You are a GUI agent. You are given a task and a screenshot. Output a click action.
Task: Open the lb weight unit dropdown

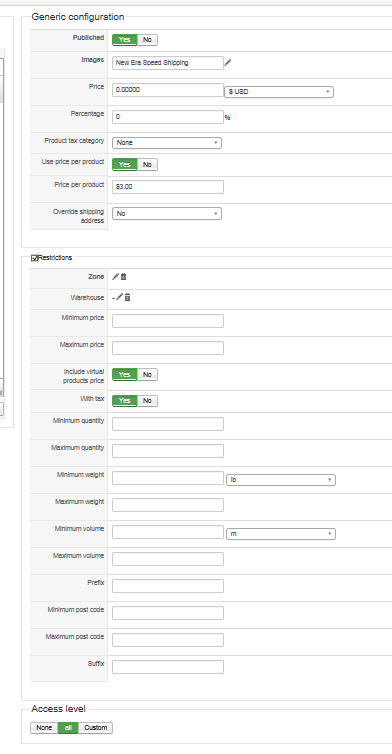[281, 480]
